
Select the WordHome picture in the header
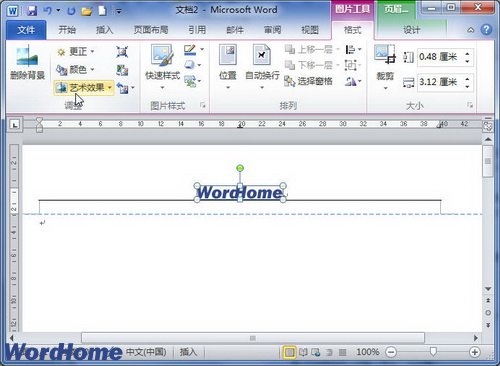tap(239, 193)
